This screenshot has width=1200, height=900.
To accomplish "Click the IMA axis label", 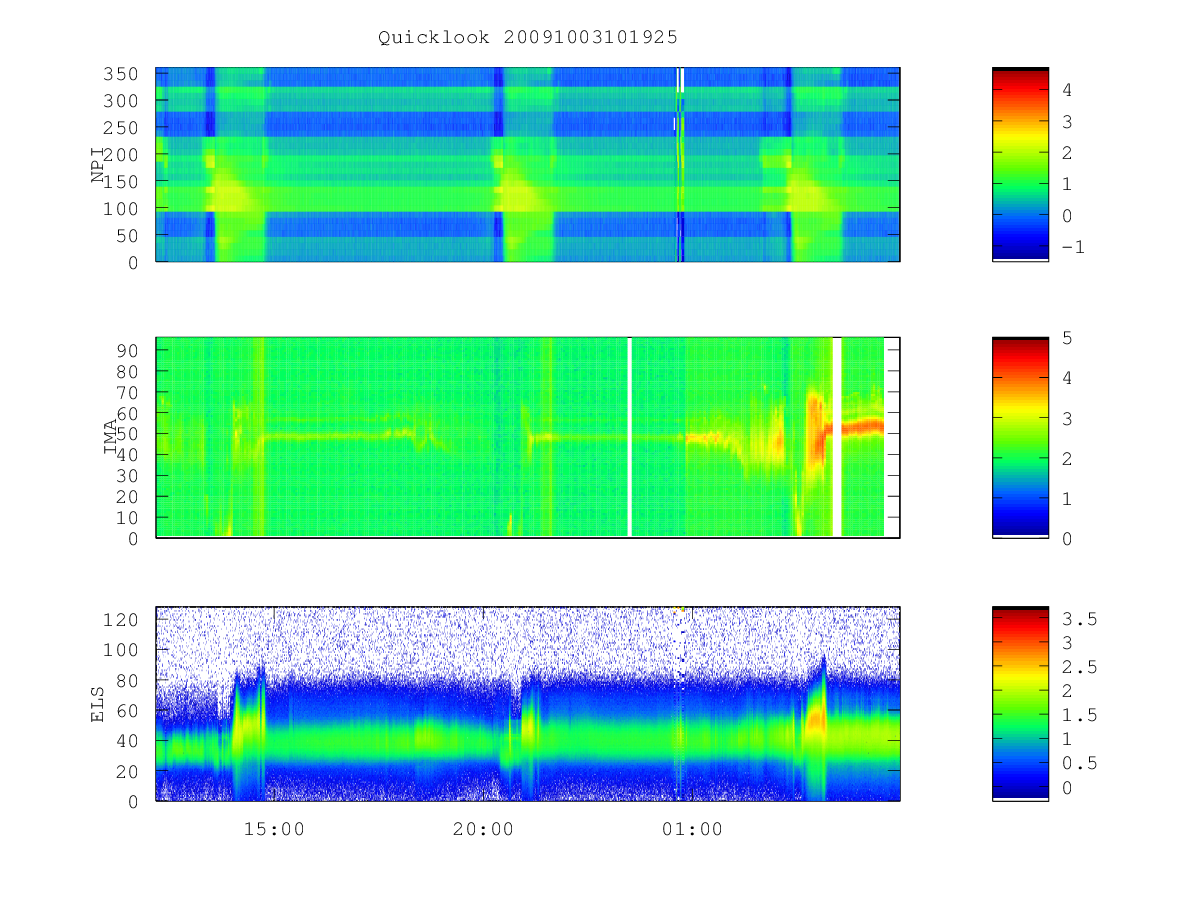I will pos(111,438).
